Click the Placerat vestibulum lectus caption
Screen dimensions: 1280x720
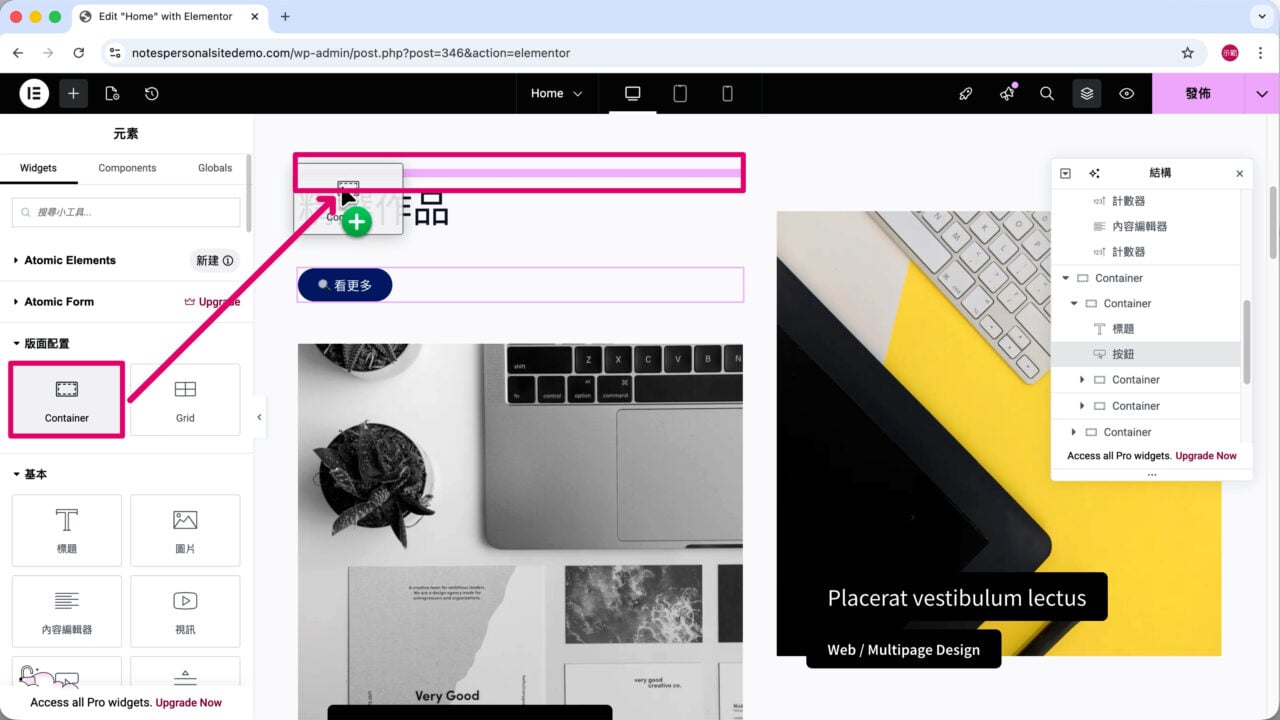(956, 598)
